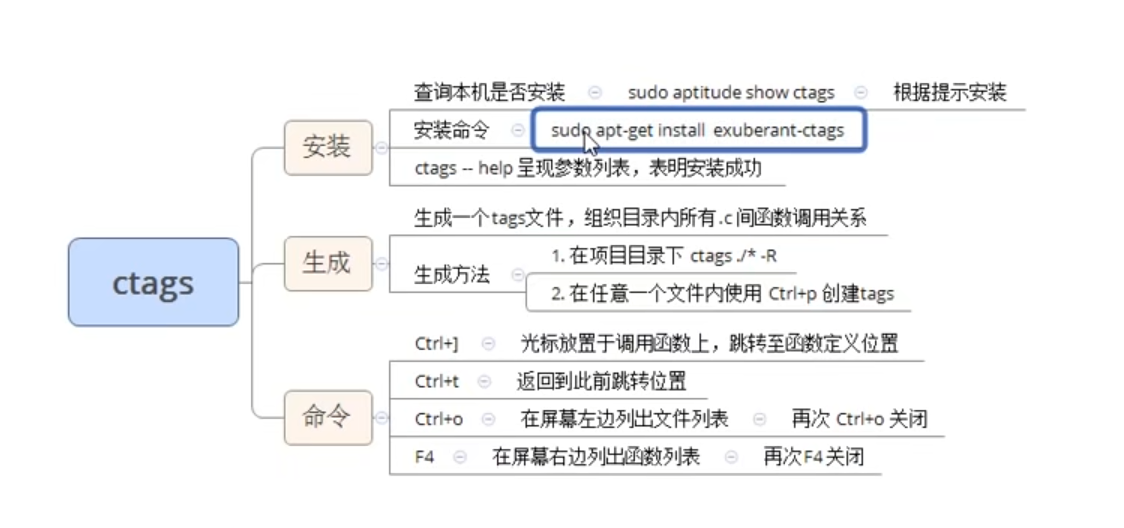
Task: Select the 在项目目录下 ctags ./* -R topic
Action: point(664,256)
